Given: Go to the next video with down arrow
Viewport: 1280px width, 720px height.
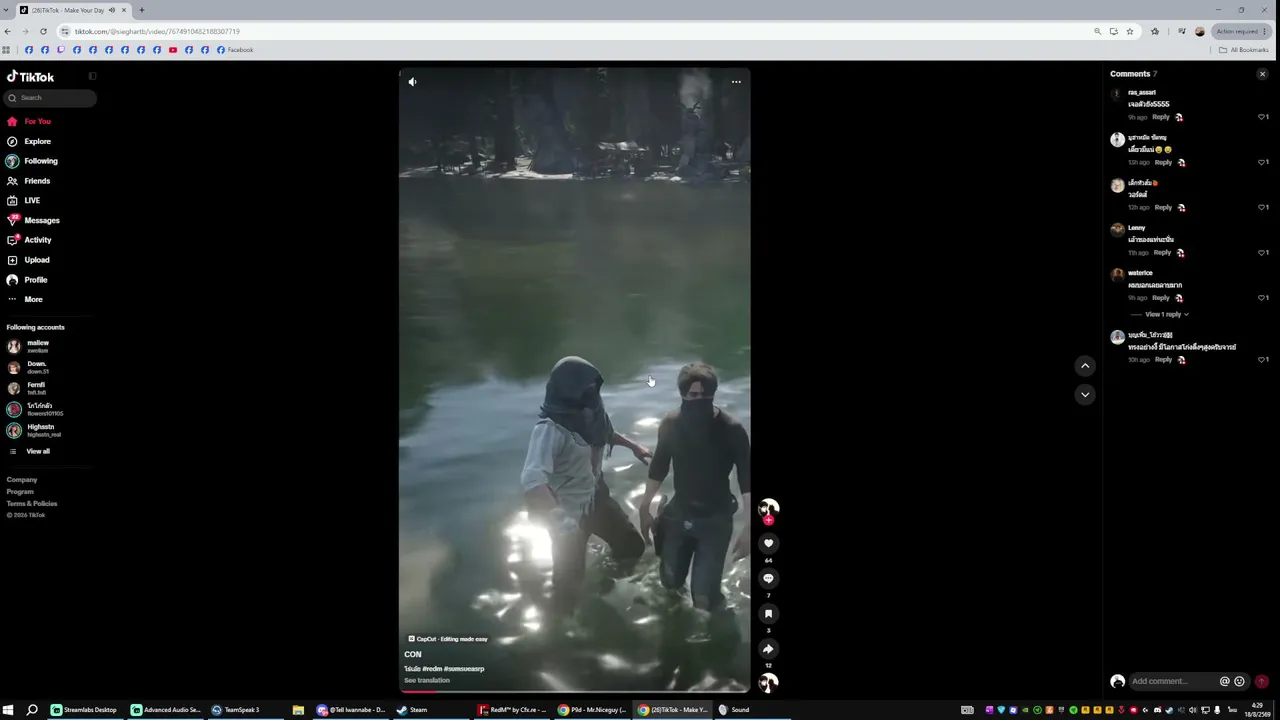Looking at the screenshot, I should coord(1085,395).
